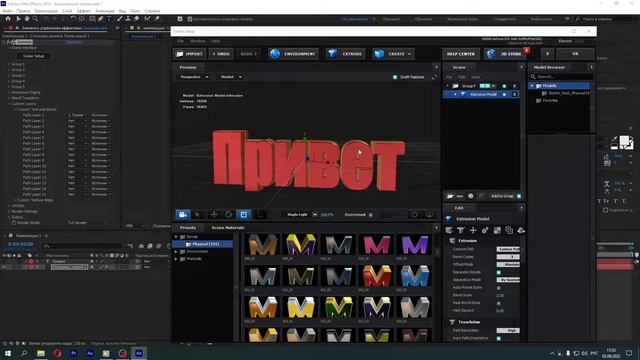Click the Scene Setup button in effect controls
Image resolution: width=640 pixels, height=360 pixels.
click(33, 56)
